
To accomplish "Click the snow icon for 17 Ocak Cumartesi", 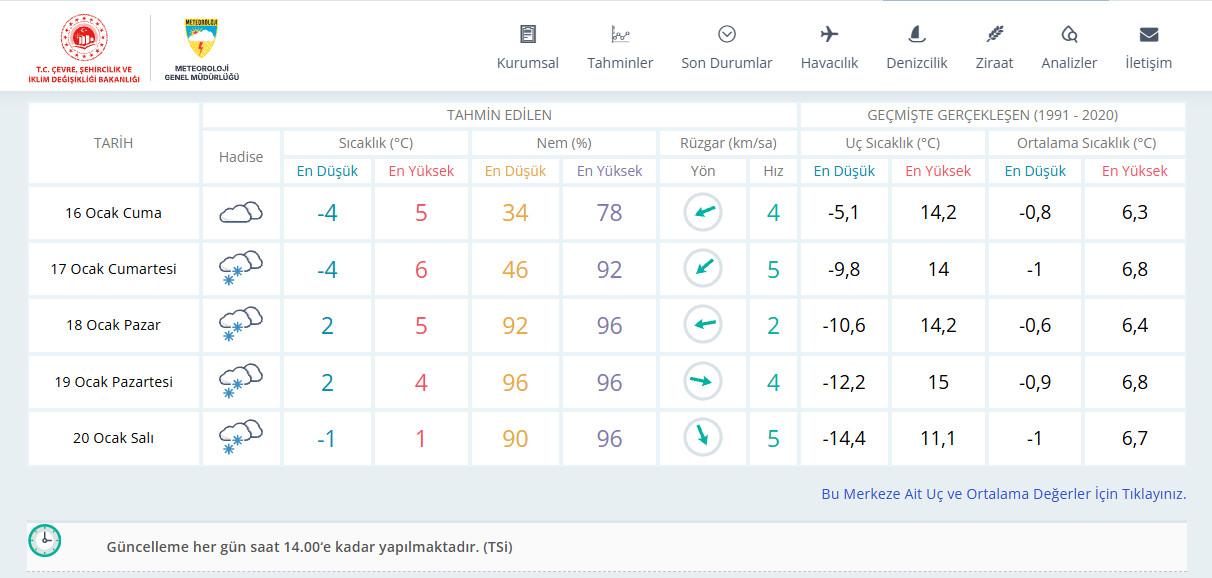I will point(241,269).
